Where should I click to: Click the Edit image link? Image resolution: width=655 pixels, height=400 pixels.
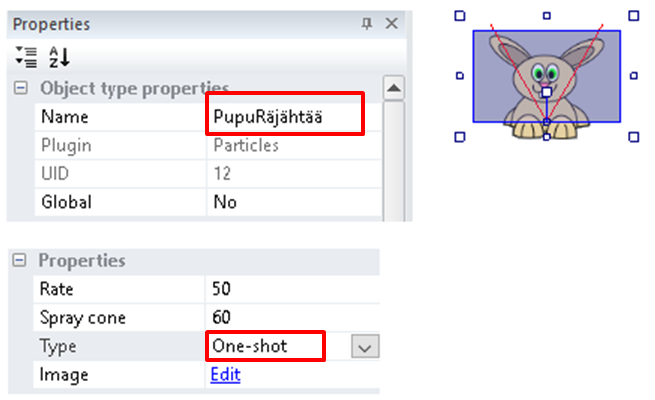pyautogui.click(x=226, y=375)
